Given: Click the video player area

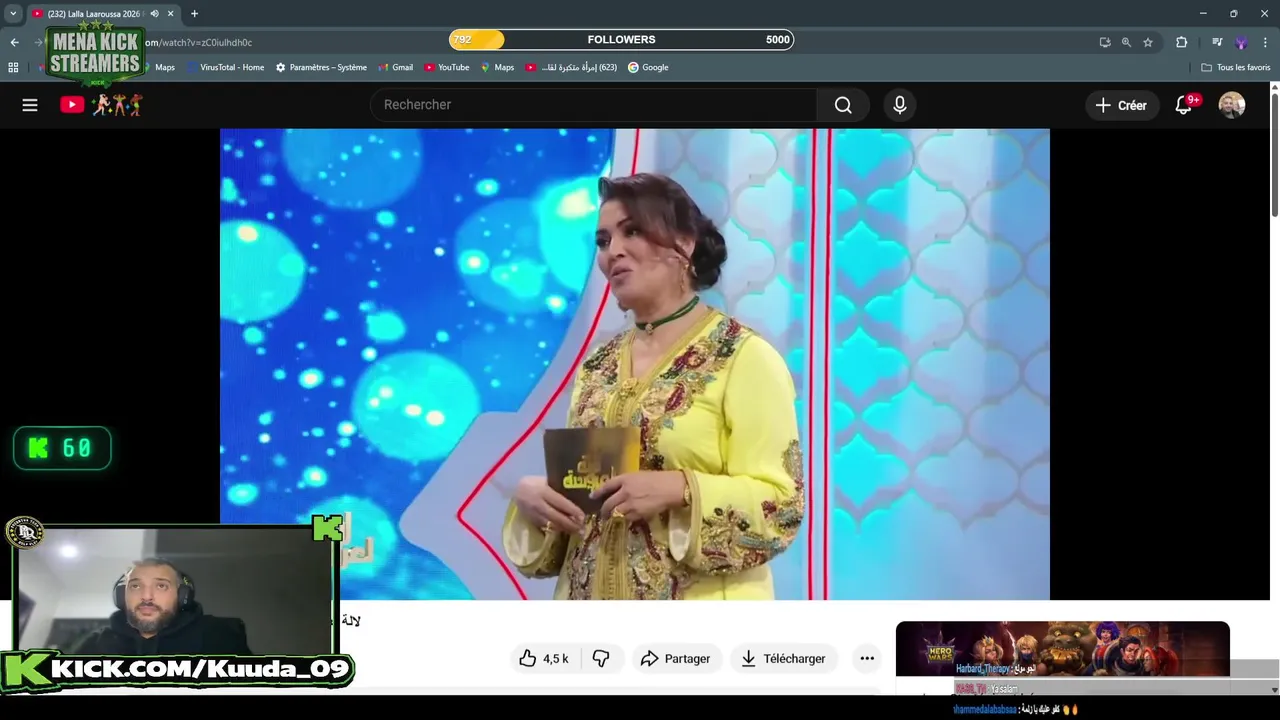Looking at the screenshot, I should pyautogui.click(x=635, y=364).
